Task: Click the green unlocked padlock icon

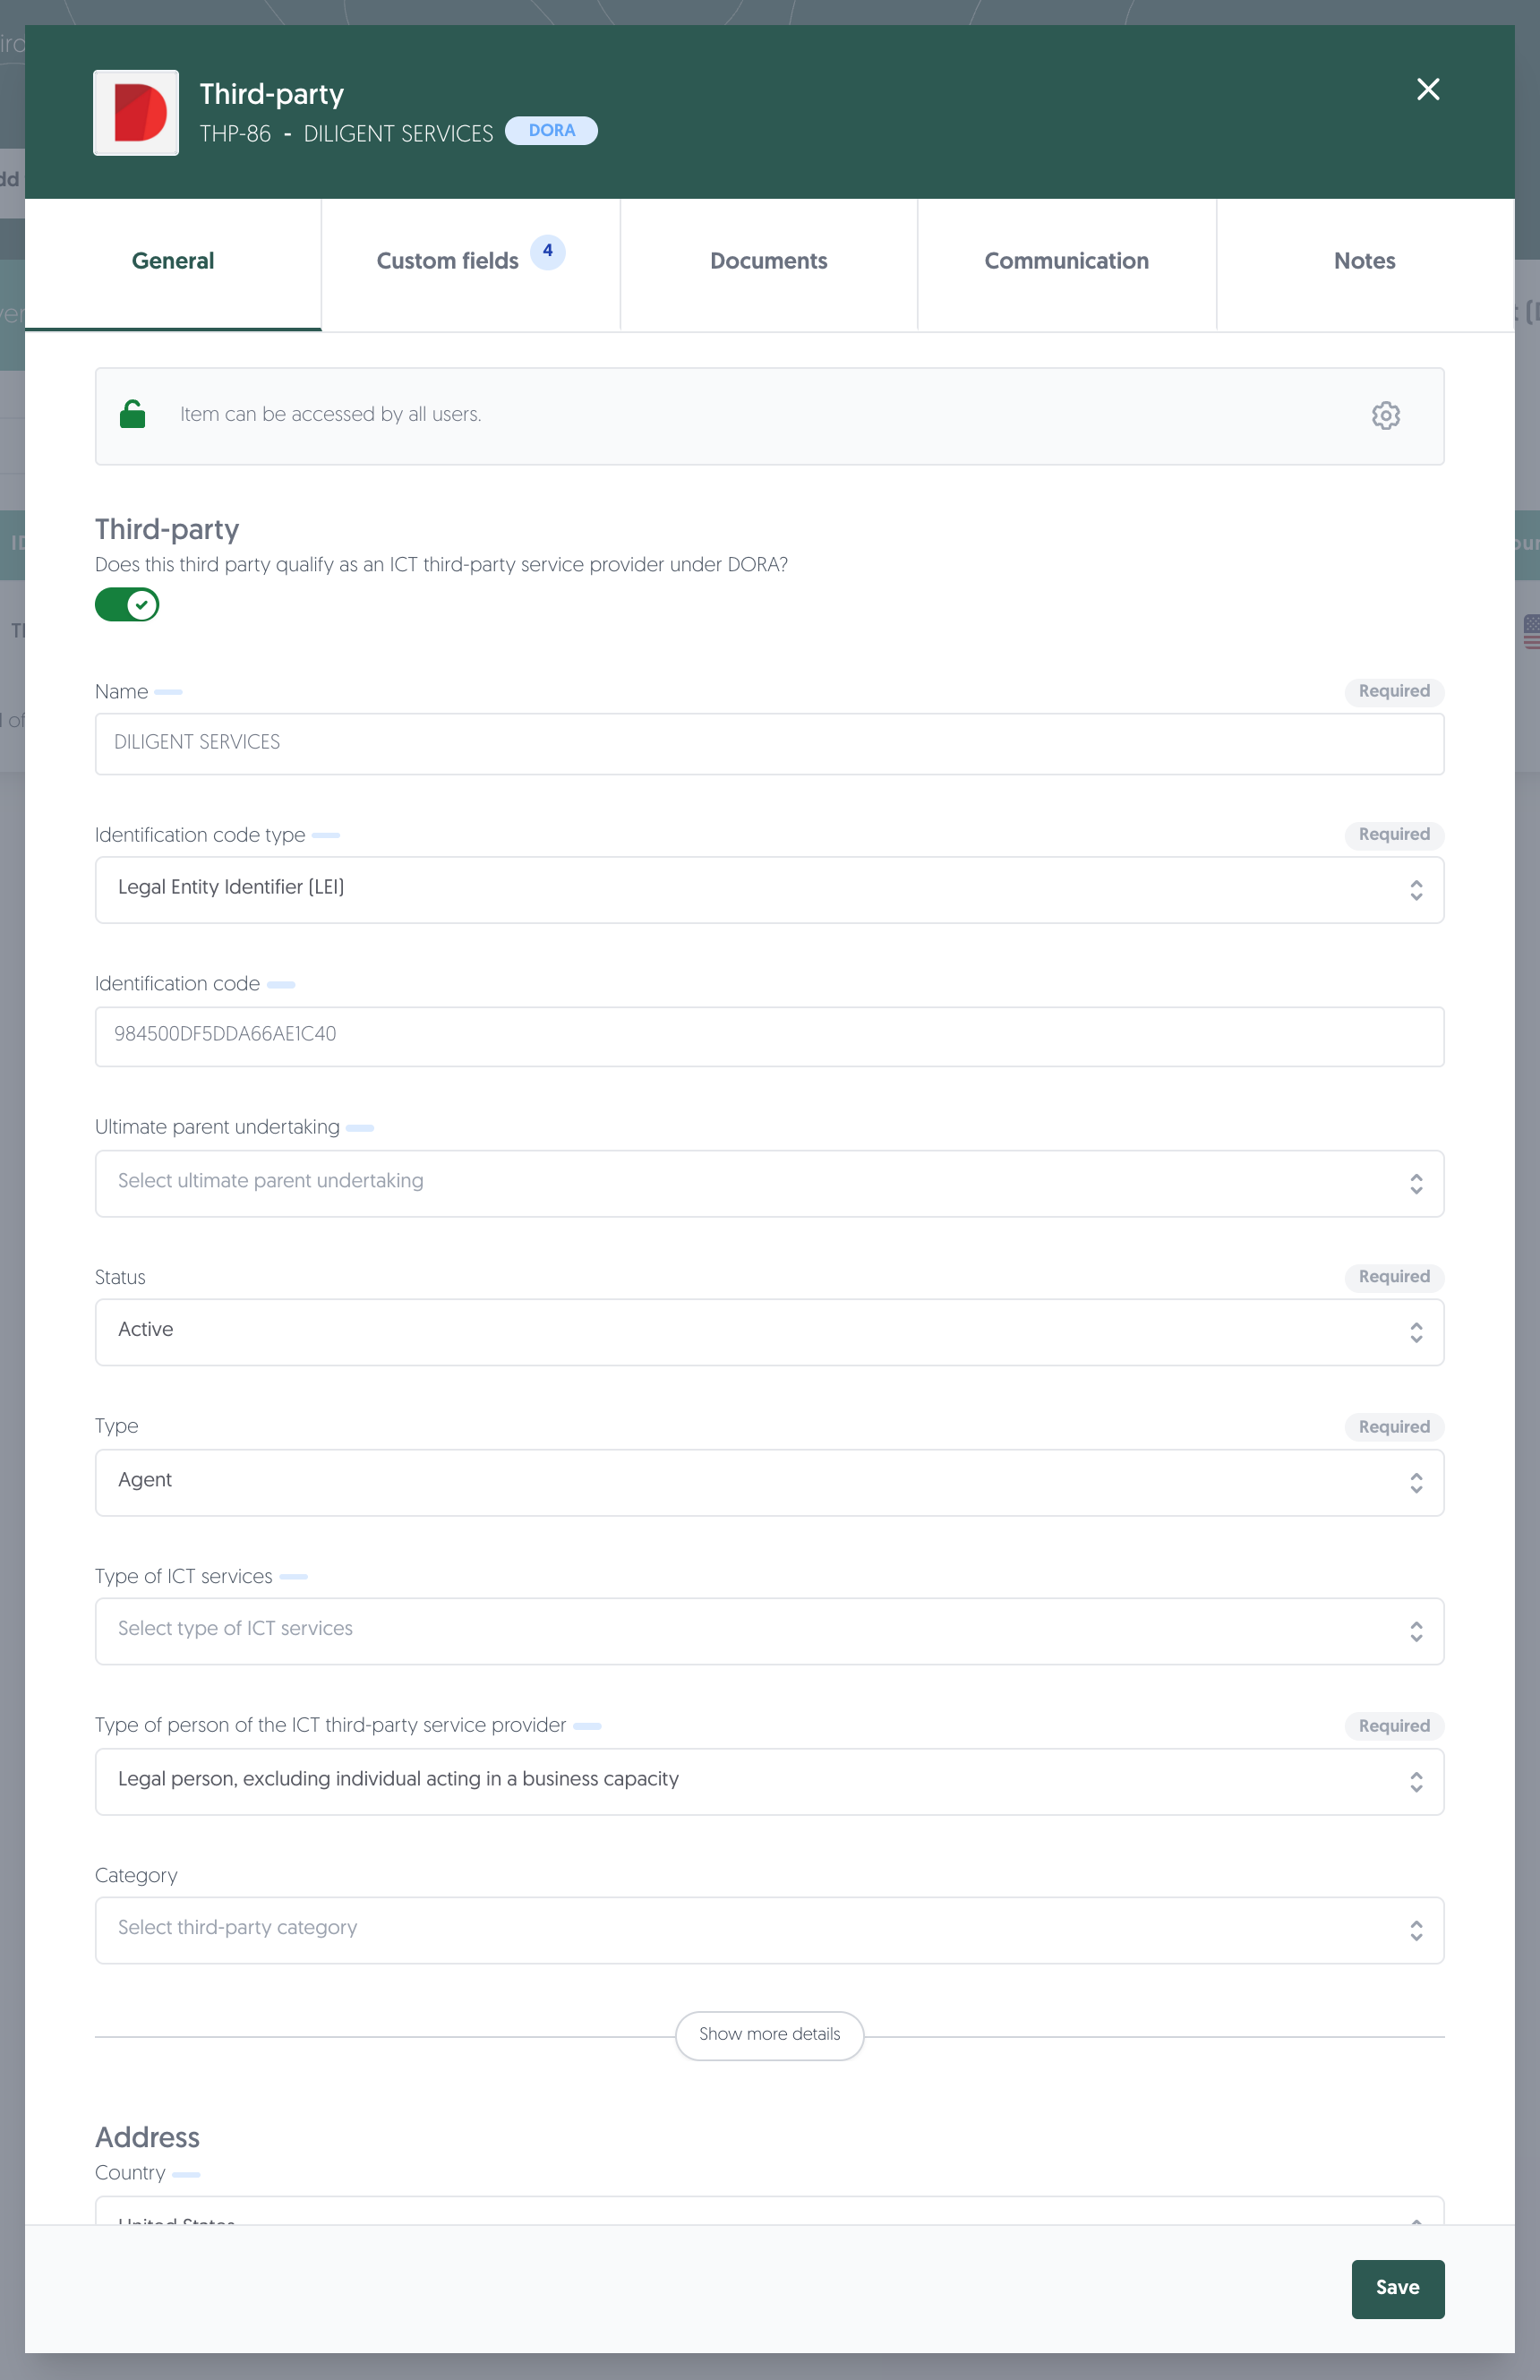Action: coord(133,414)
